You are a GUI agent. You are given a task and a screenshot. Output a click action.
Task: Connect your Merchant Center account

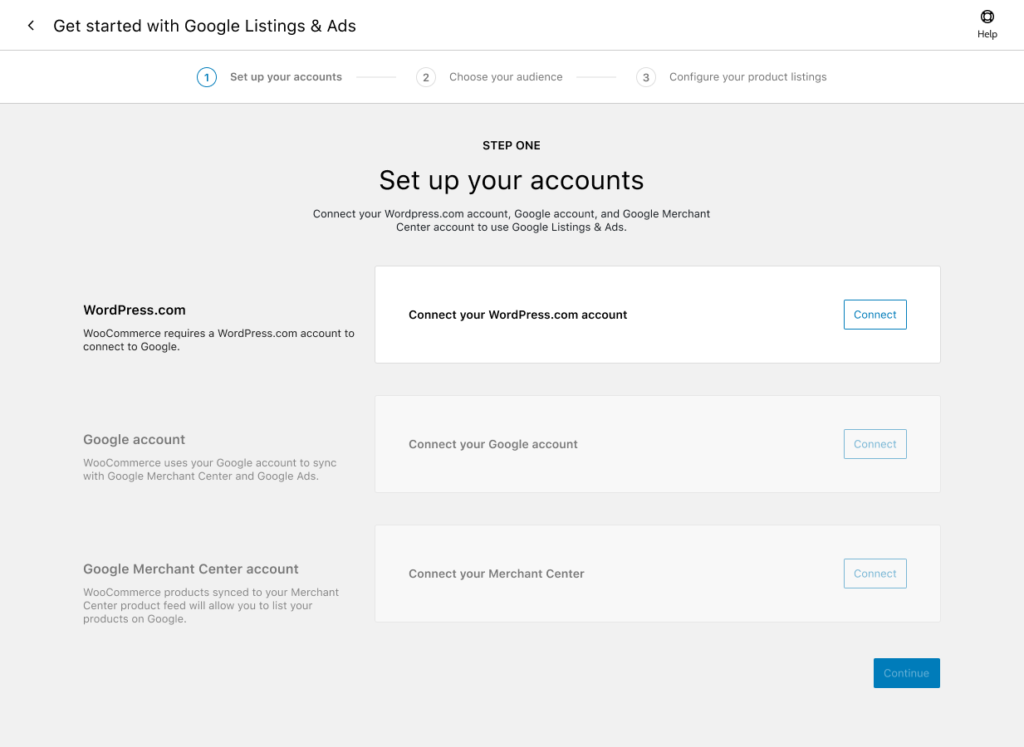pyautogui.click(x=874, y=573)
